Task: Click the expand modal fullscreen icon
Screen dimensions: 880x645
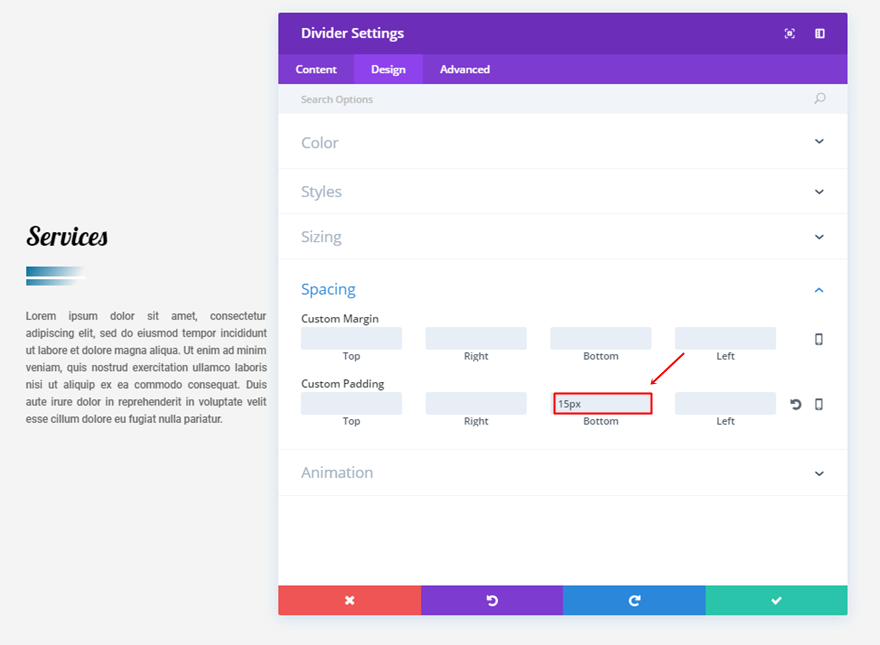Action: click(790, 34)
